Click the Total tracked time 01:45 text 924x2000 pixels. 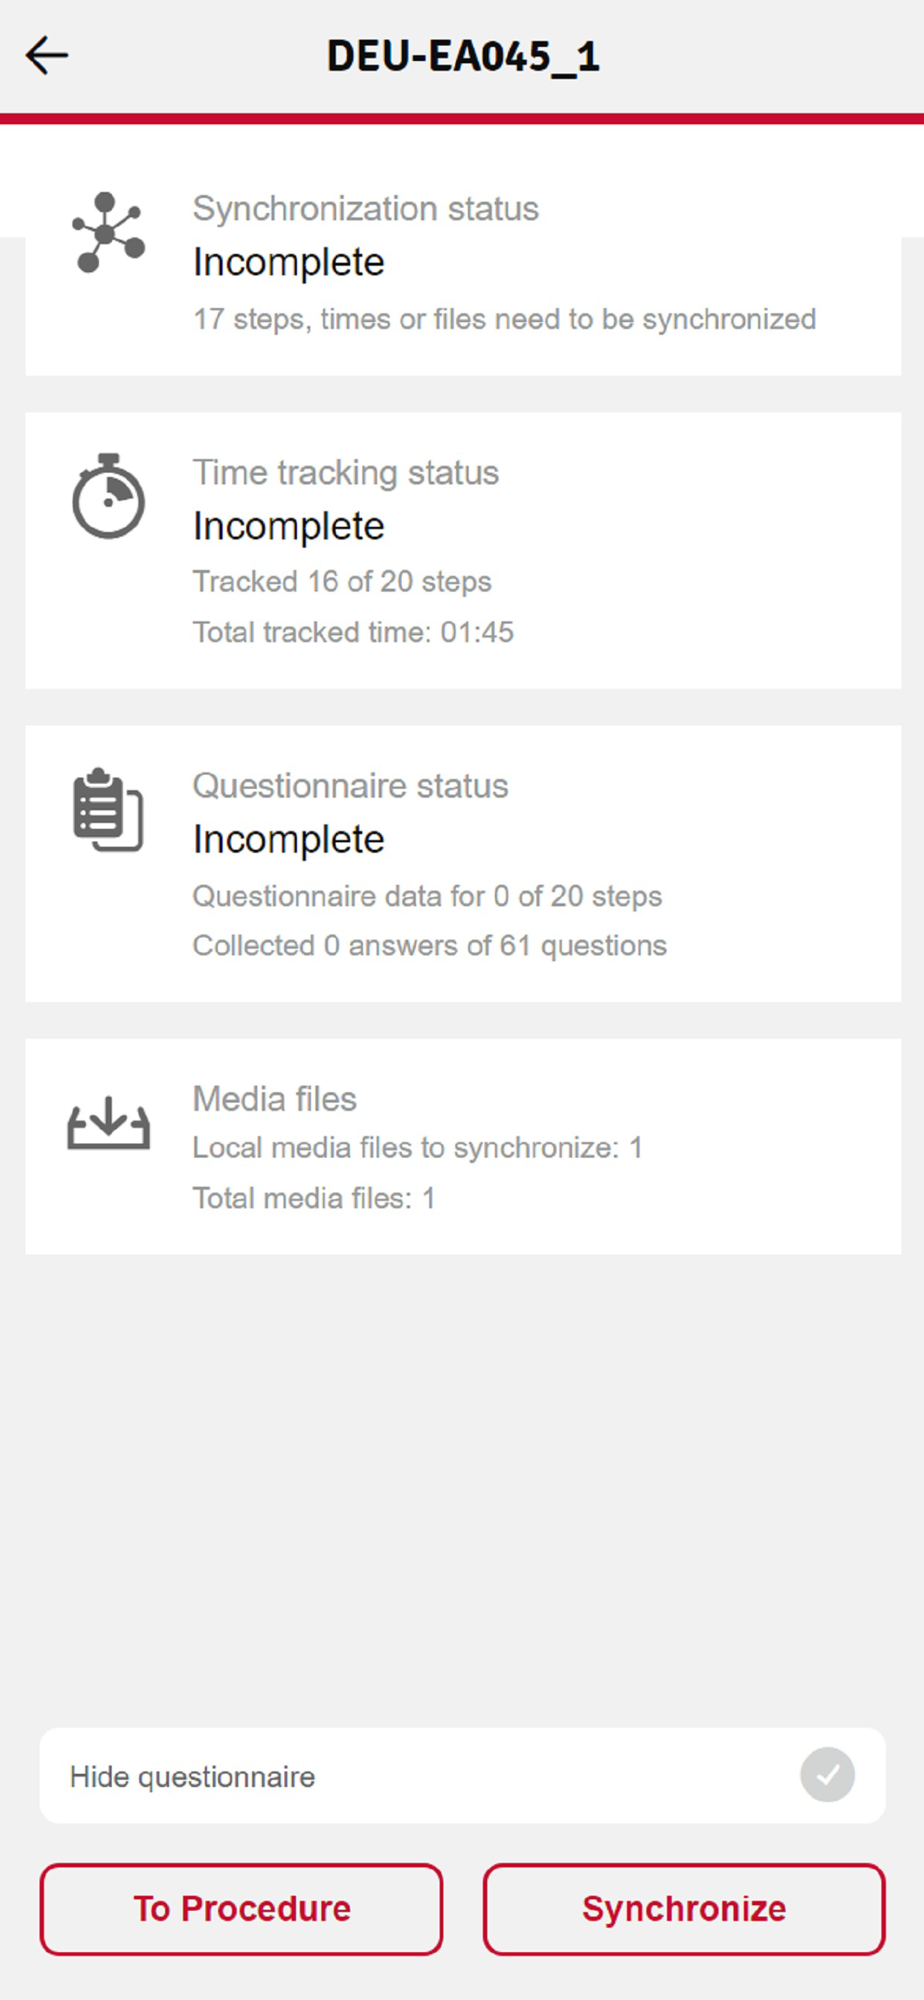(353, 632)
